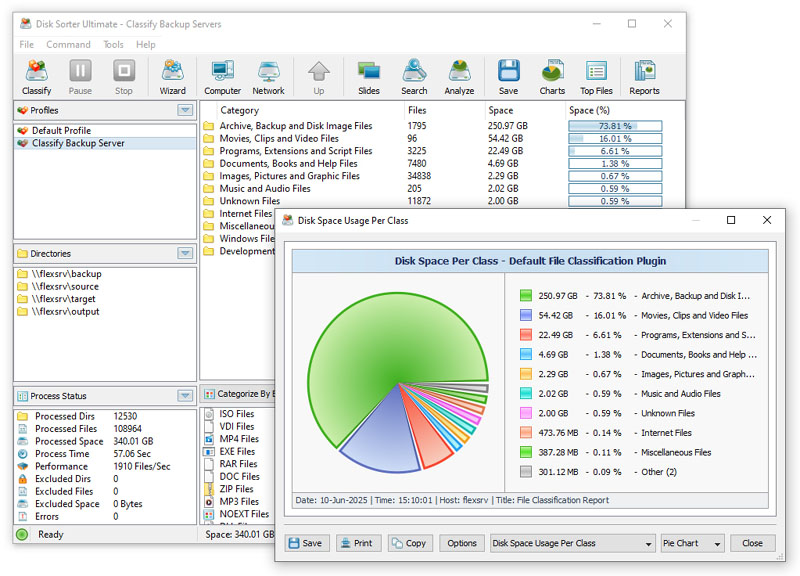Click blue Movies, Clips legend swatch
Viewport: 800px width, 576px height.
pyautogui.click(x=526, y=315)
